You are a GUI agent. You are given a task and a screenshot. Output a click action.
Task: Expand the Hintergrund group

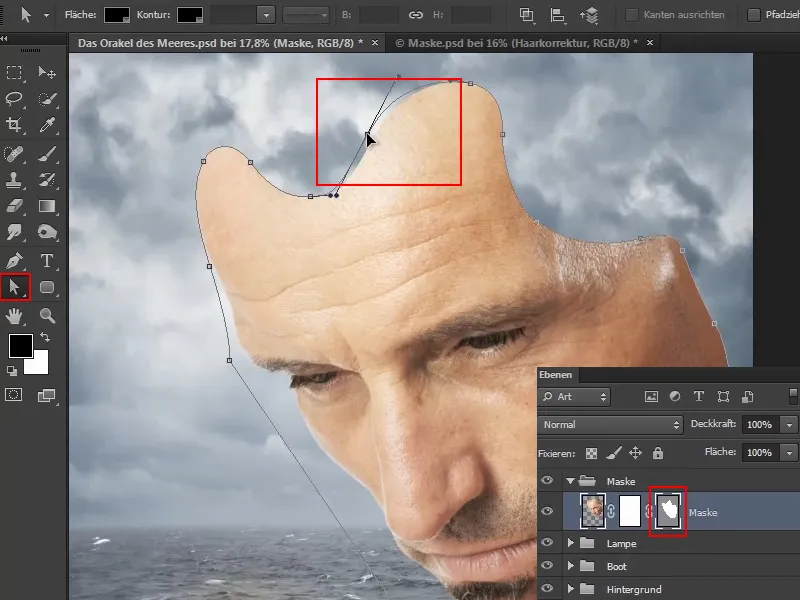571,589
